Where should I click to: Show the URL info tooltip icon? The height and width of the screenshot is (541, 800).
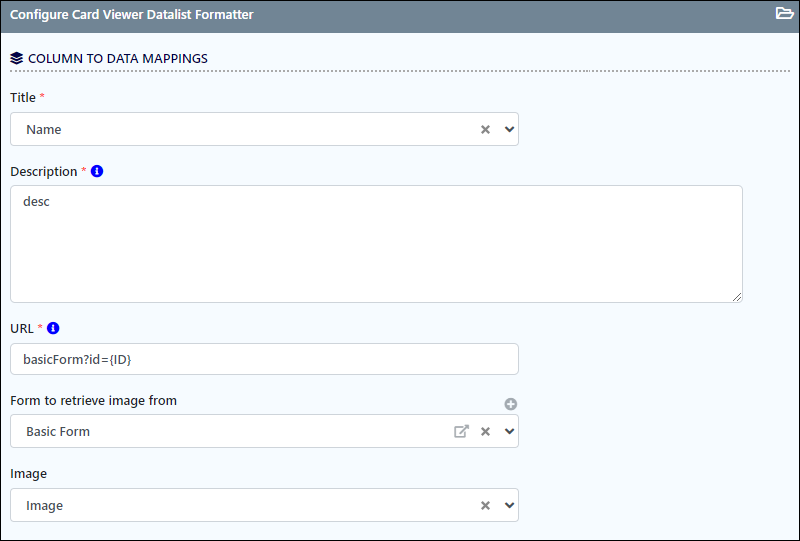[53, 328]
